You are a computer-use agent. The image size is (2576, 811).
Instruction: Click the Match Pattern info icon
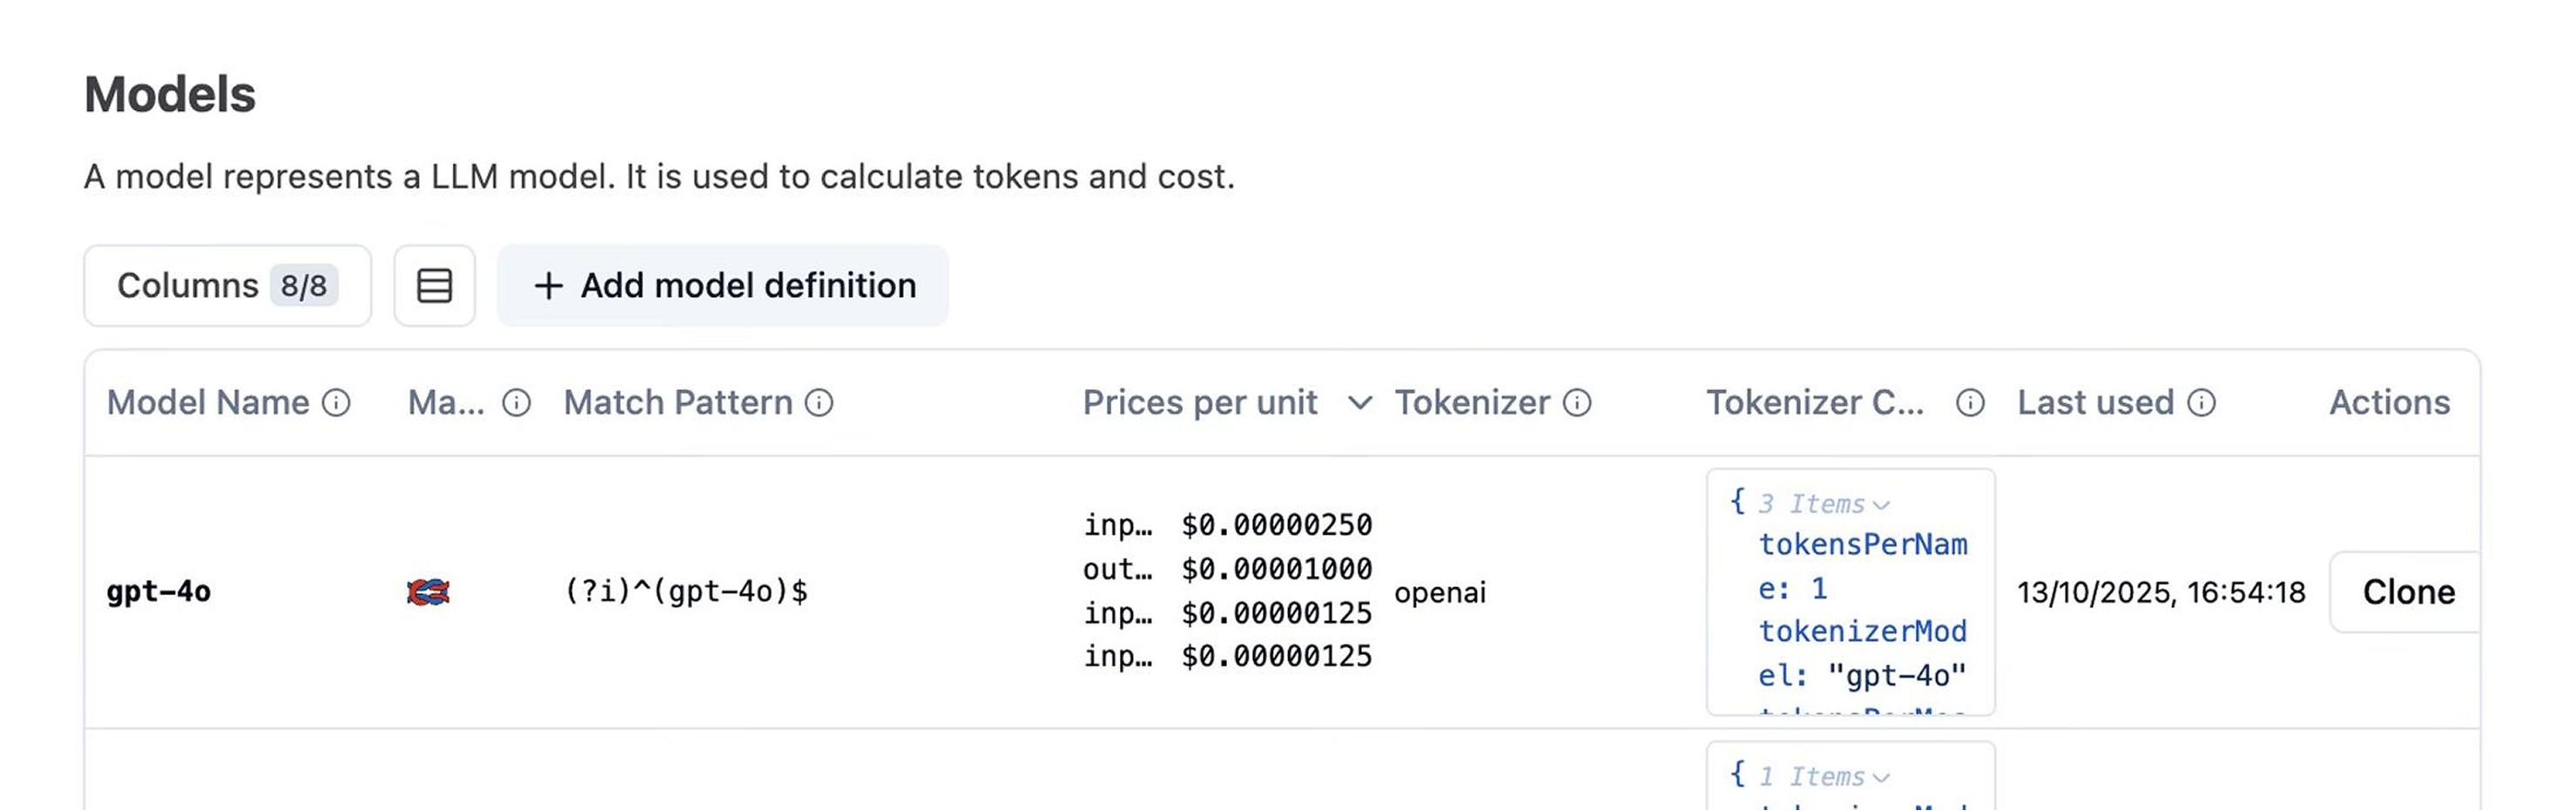[819, 403]
